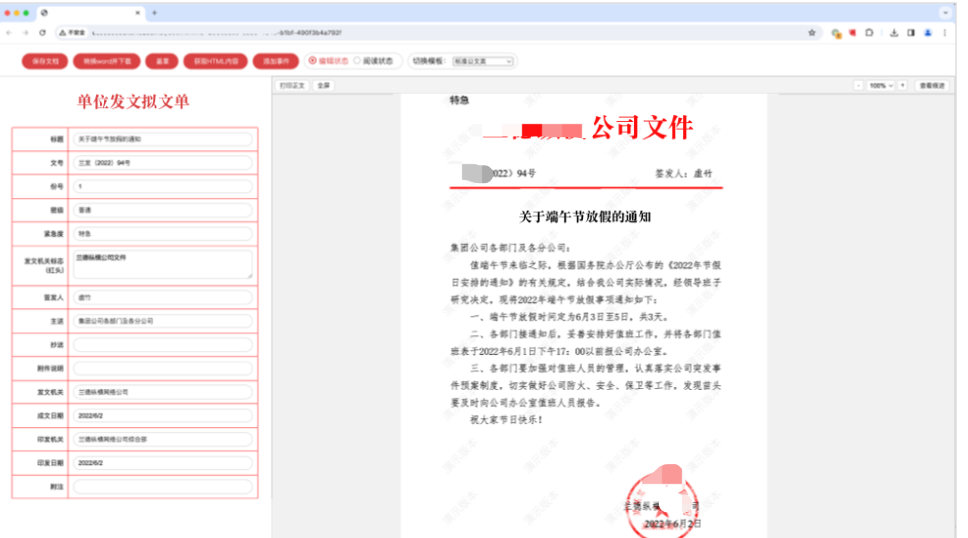Open the browser profile avatar
968x538 pixels.
tap(927, 33)
